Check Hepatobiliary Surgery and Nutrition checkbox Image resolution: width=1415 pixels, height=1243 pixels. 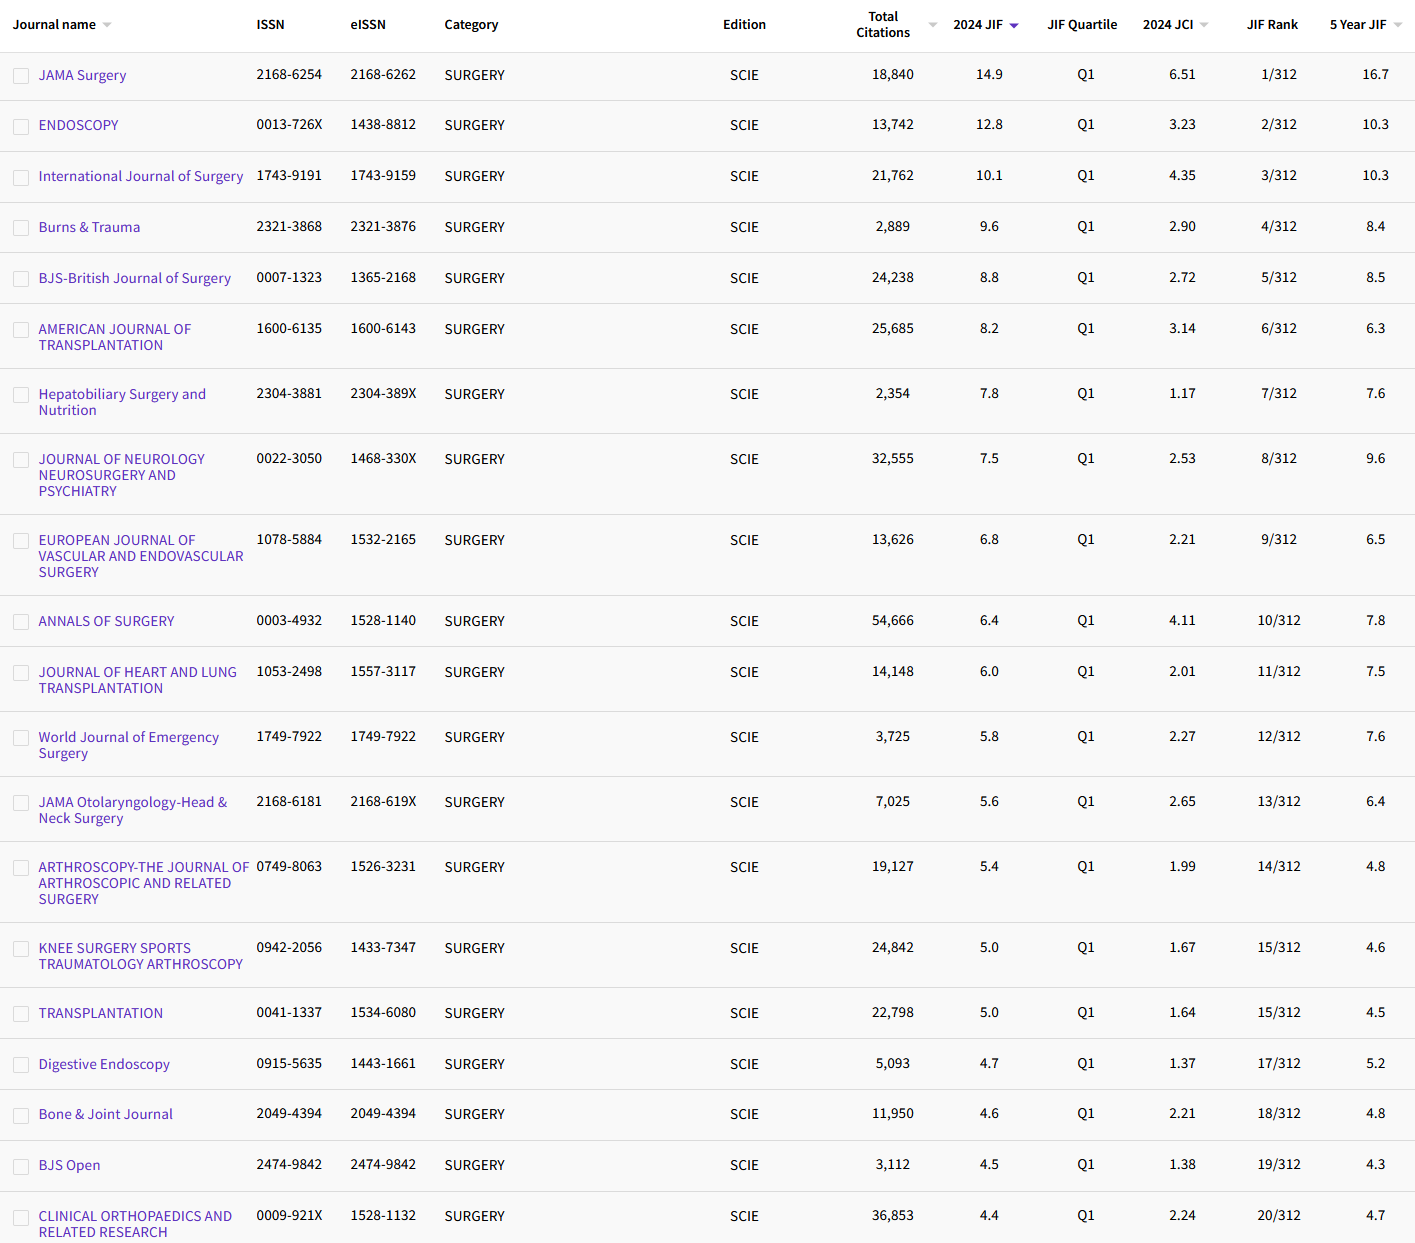pyautogui.click(x=21, y=395)
